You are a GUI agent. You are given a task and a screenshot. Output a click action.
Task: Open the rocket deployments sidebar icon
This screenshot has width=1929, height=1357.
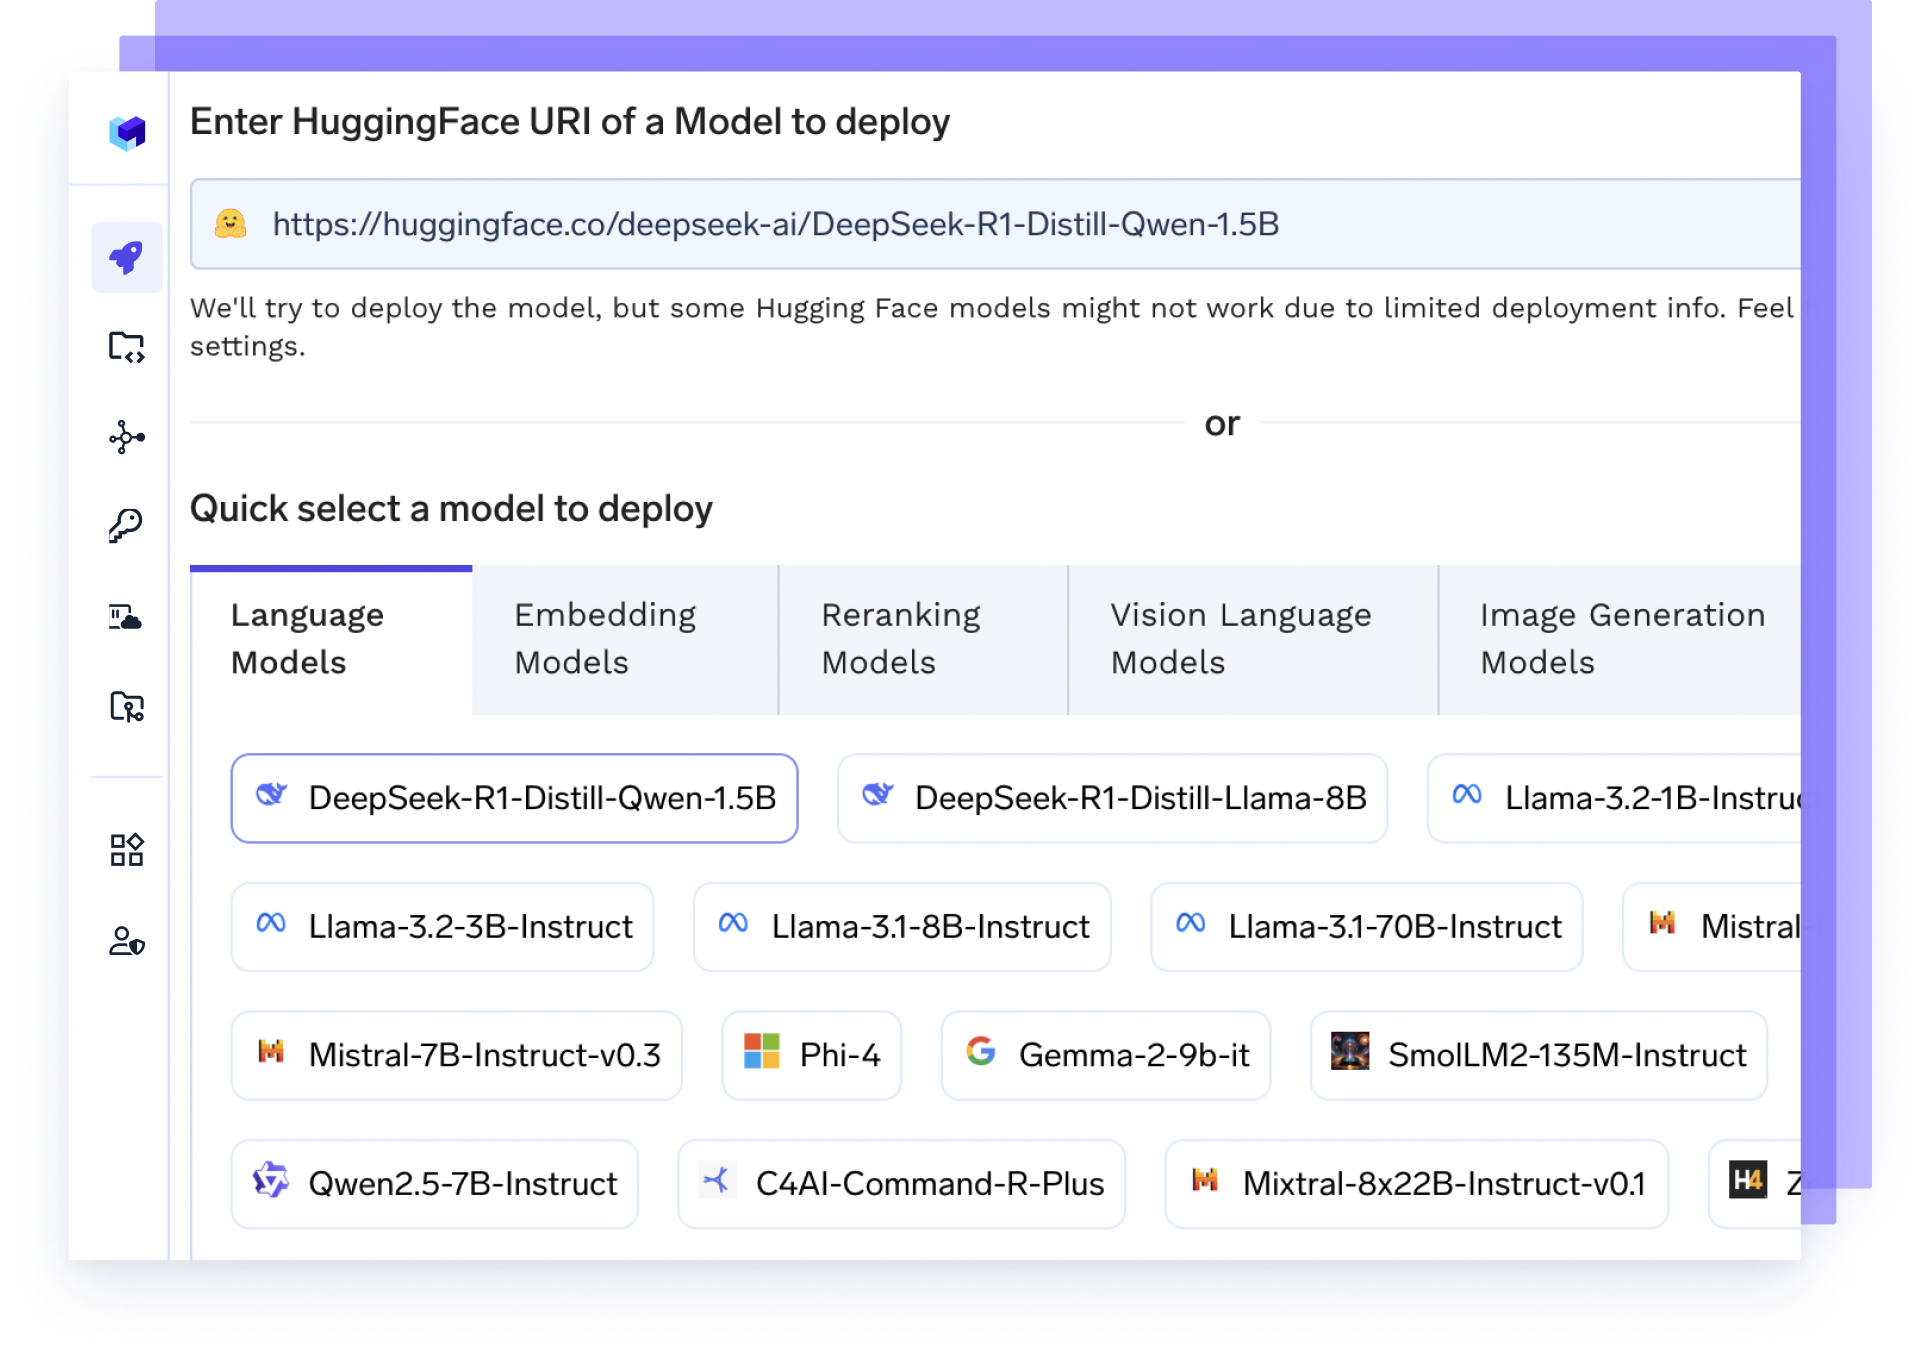click(127, 257)
